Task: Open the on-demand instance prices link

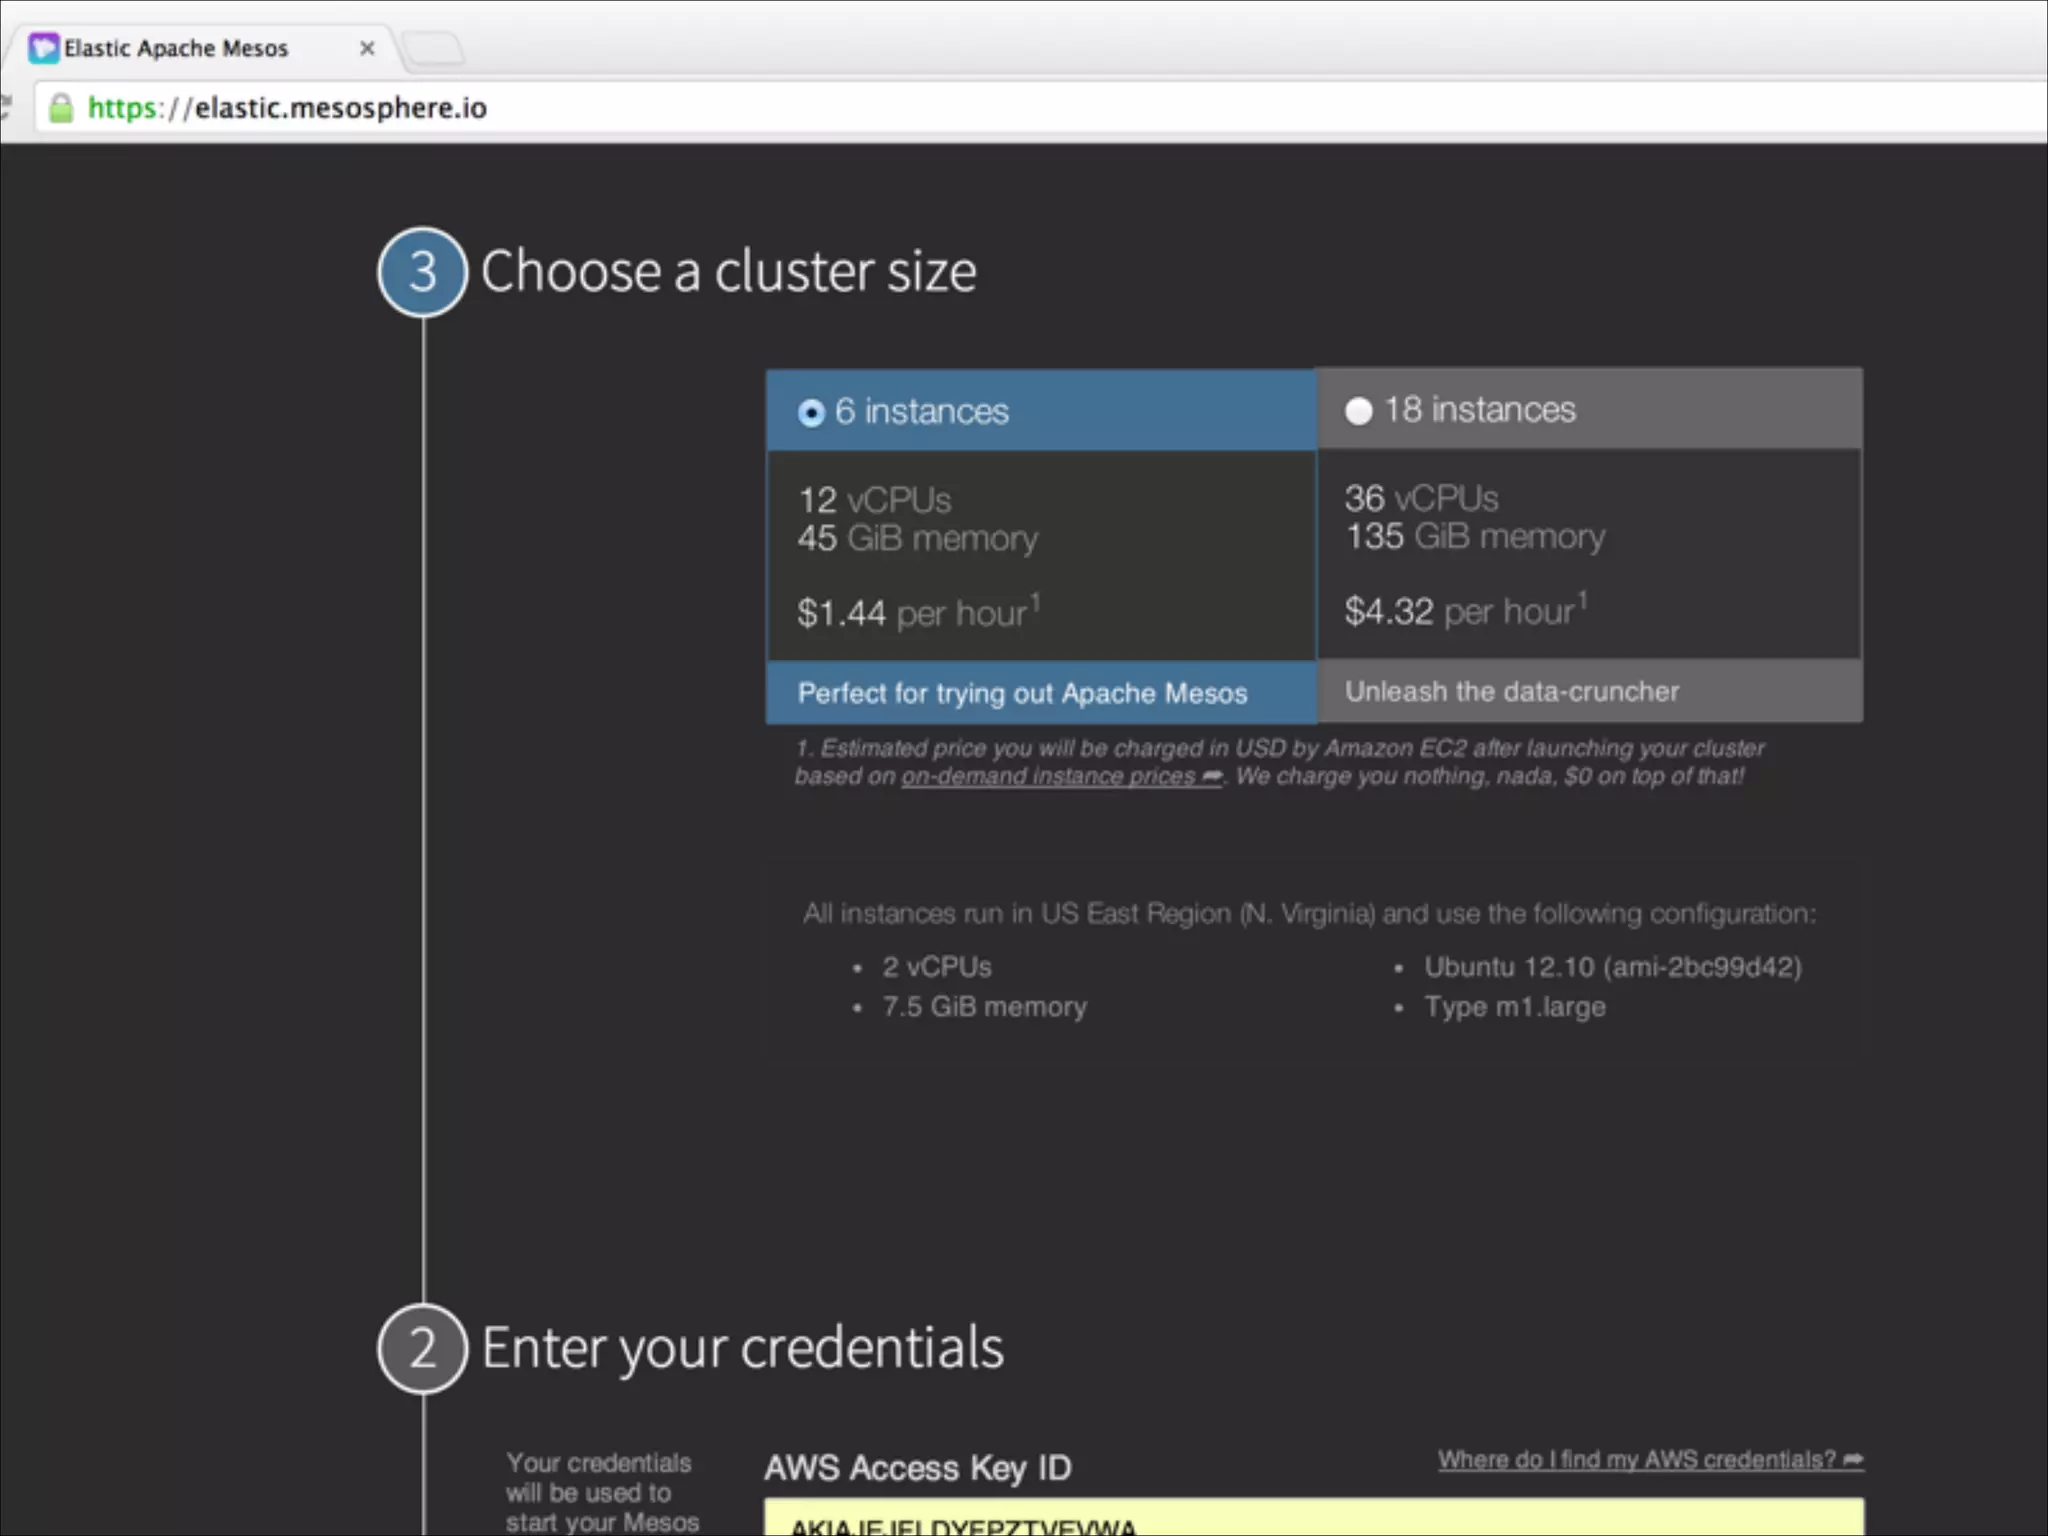Action: [1050, 777]
